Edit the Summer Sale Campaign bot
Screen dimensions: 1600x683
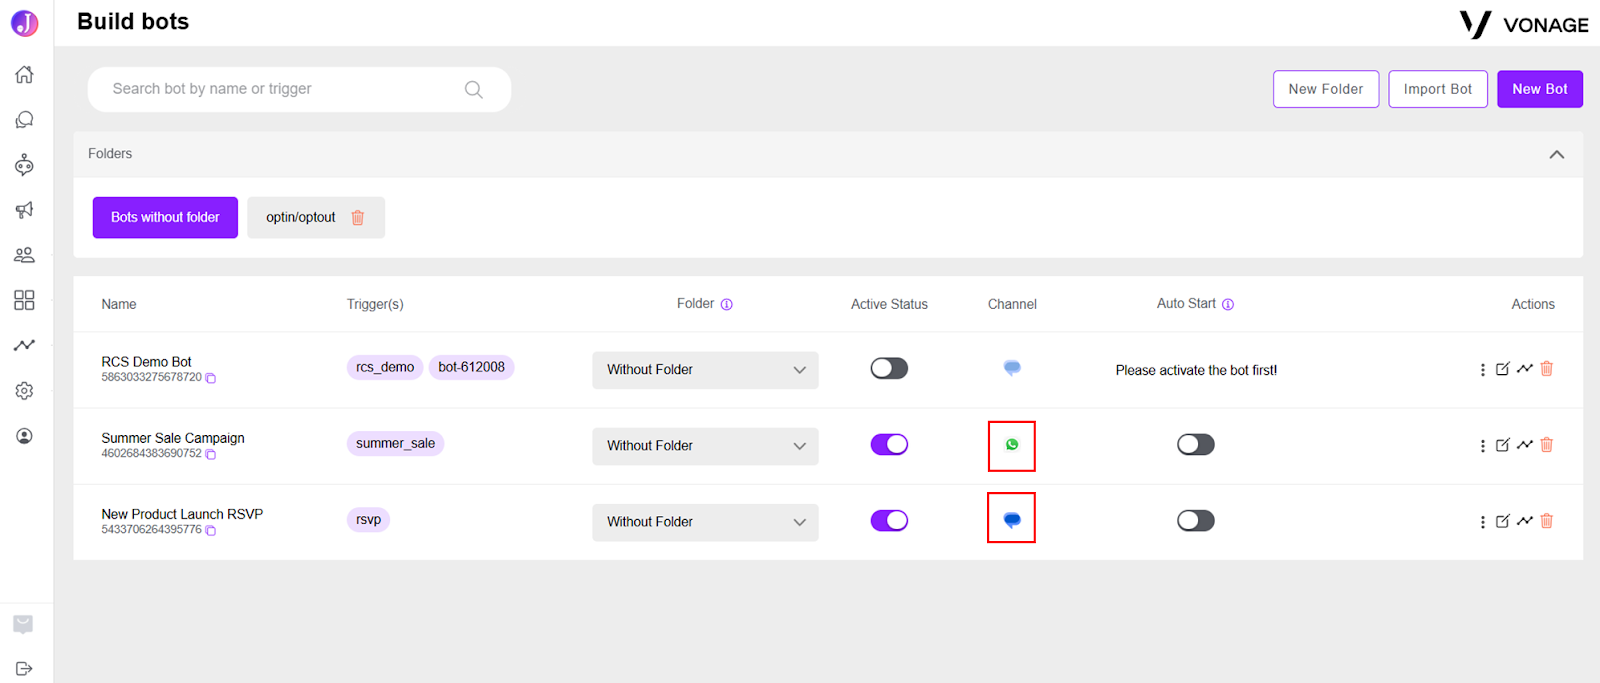coord(1502,445)
